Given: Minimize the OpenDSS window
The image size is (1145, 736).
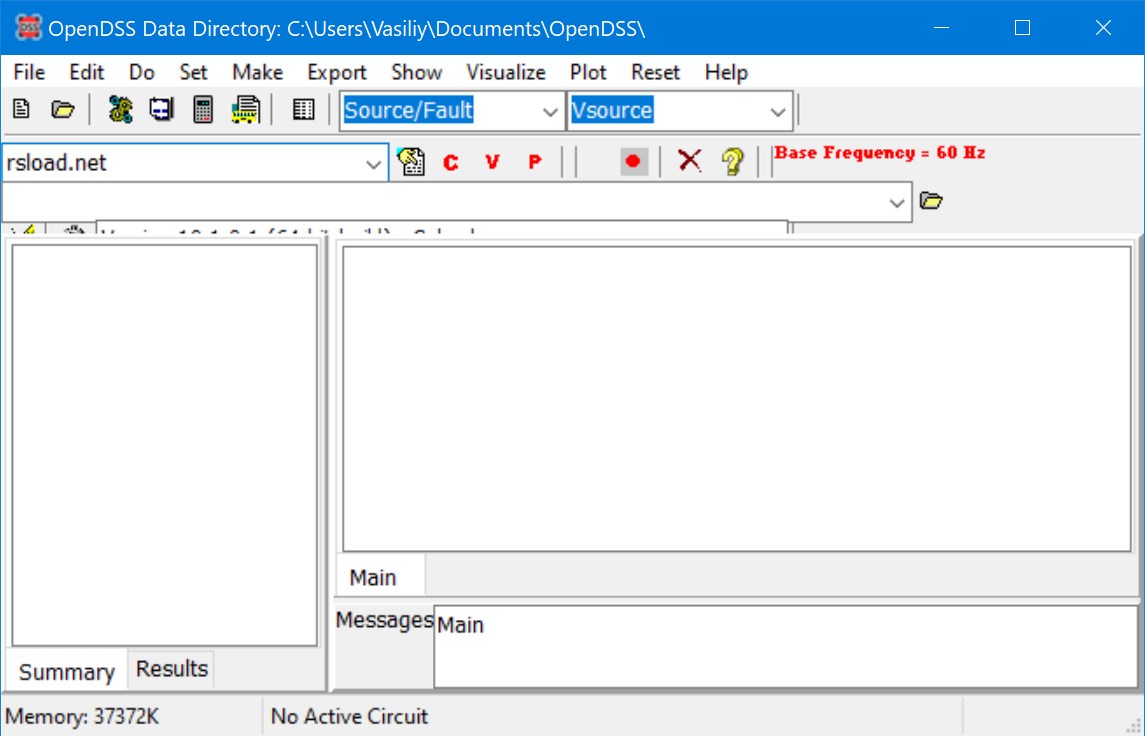Looking at the screenshot, I should [942, 28].
